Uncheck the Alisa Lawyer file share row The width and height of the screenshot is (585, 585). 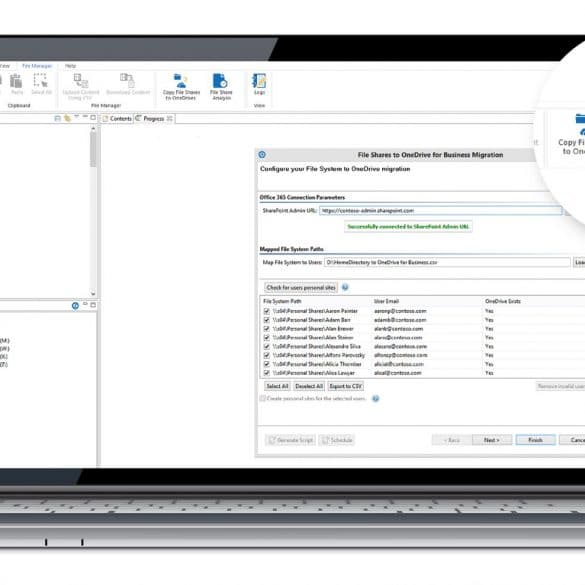click(x=266, y=373)
